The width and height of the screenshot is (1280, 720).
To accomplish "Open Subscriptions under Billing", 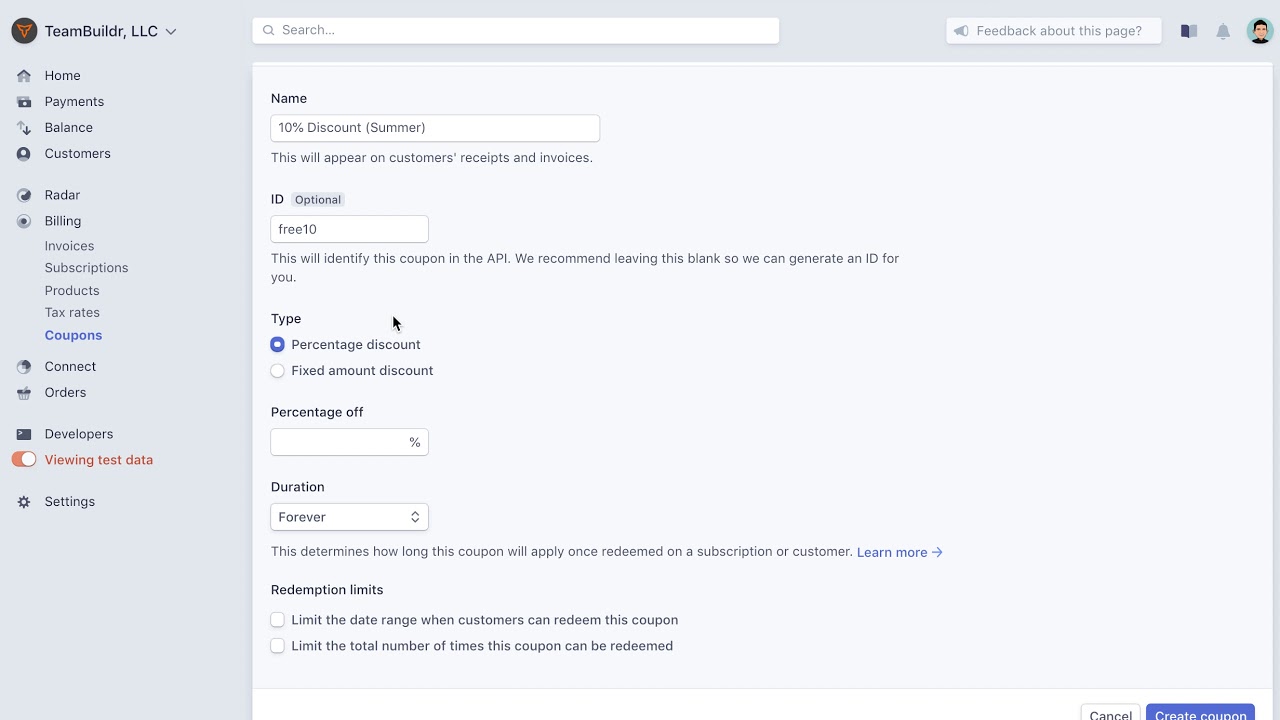I will [86, 268].
